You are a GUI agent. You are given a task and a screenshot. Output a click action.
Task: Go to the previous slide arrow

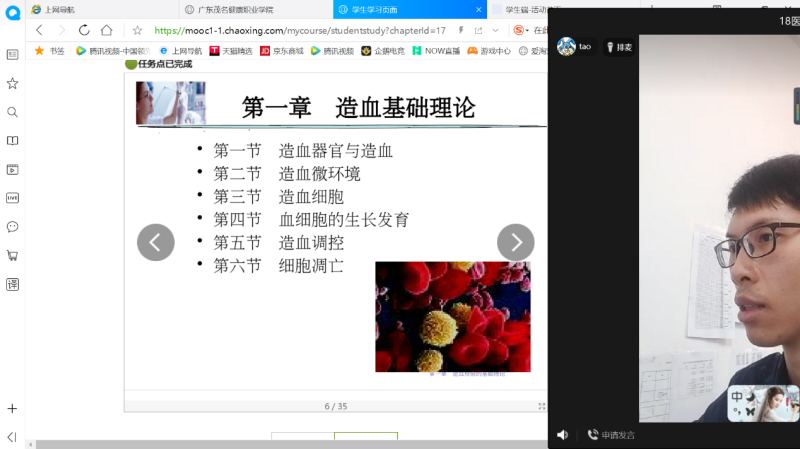click(155, 242)
